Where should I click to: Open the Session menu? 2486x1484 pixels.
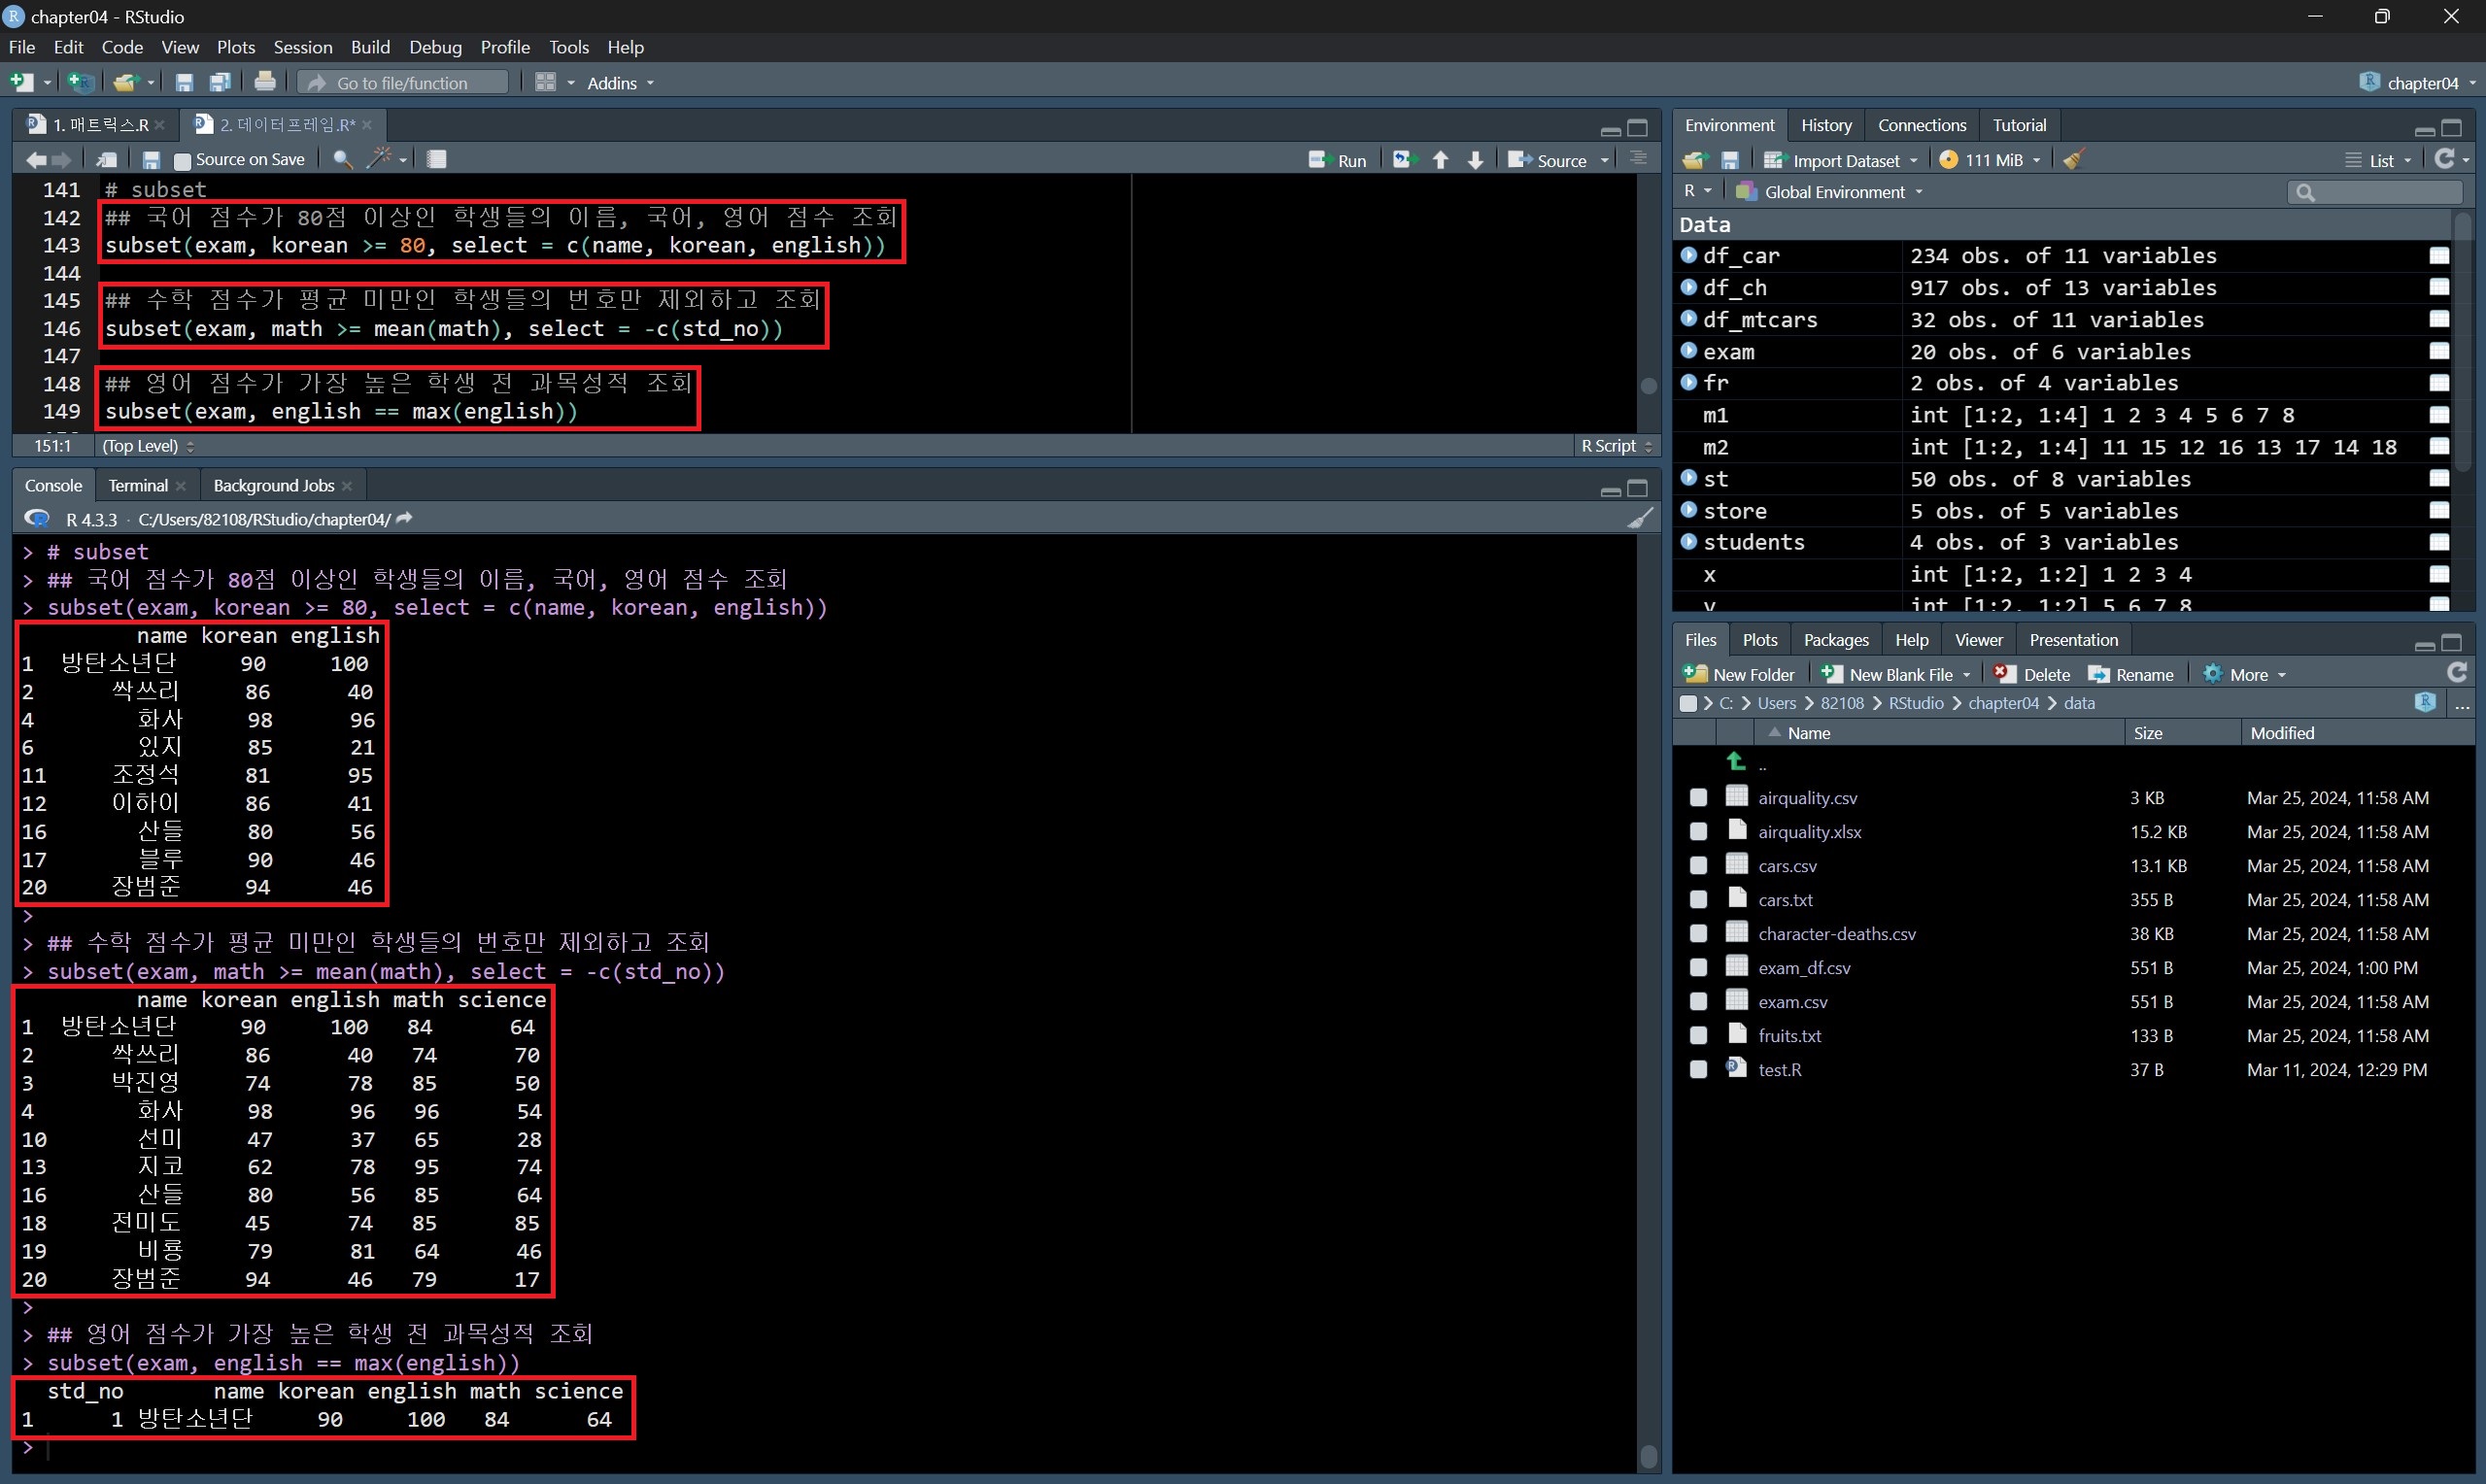click(x=302, y=47)
